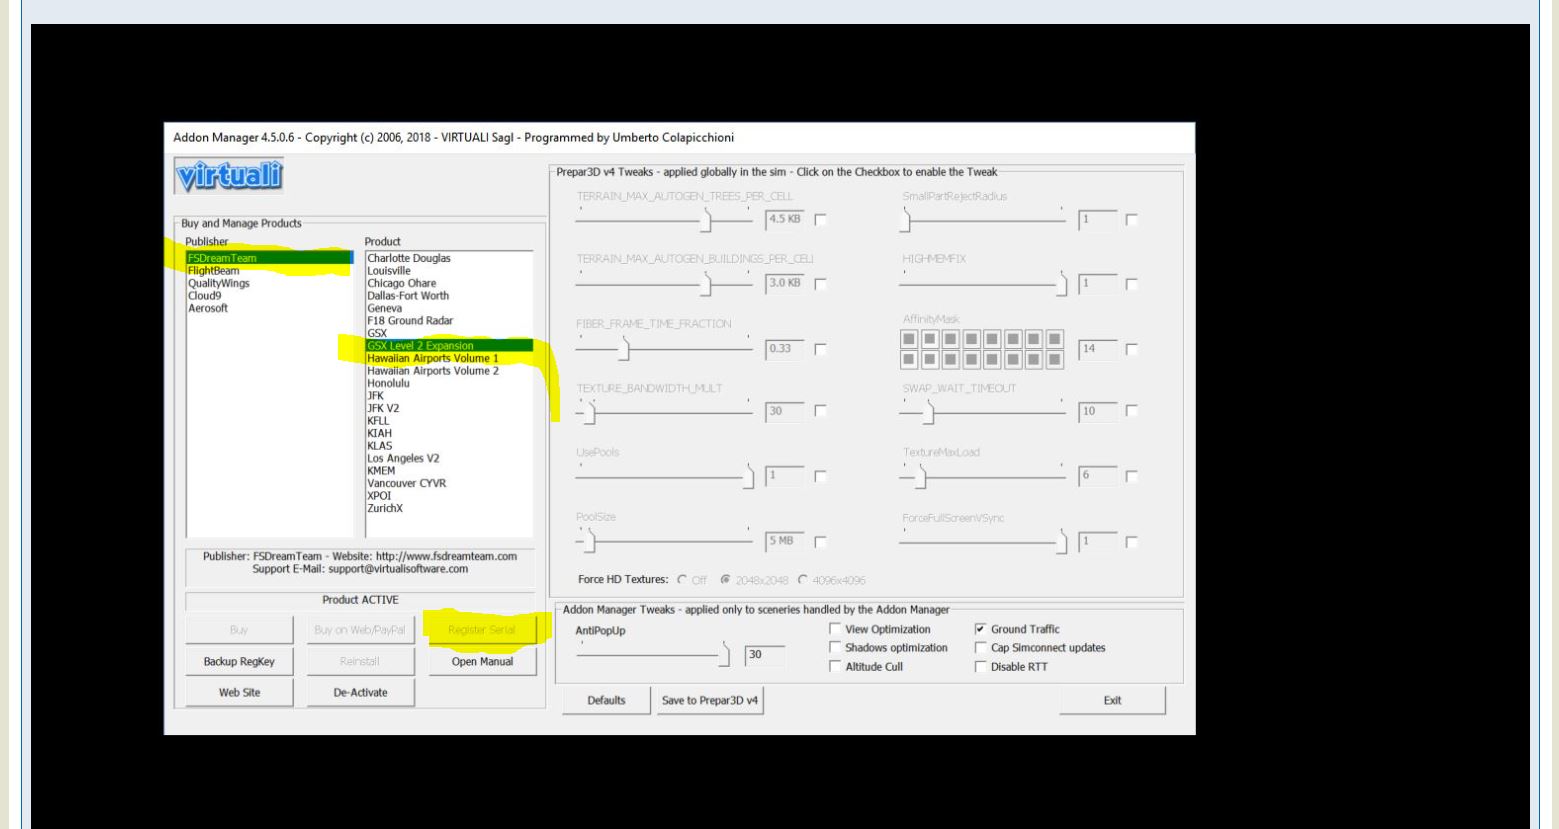Select Louisville product
The width and height of the screenshot is (1559, 829).
point(449,270)
